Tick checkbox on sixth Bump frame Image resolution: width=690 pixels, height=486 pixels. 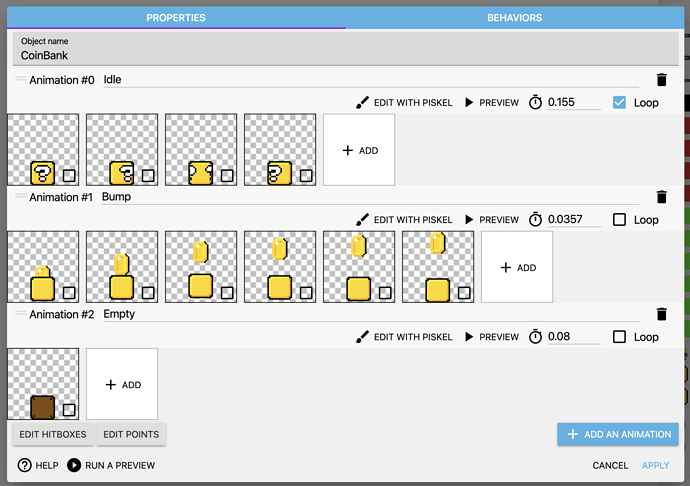464,293
